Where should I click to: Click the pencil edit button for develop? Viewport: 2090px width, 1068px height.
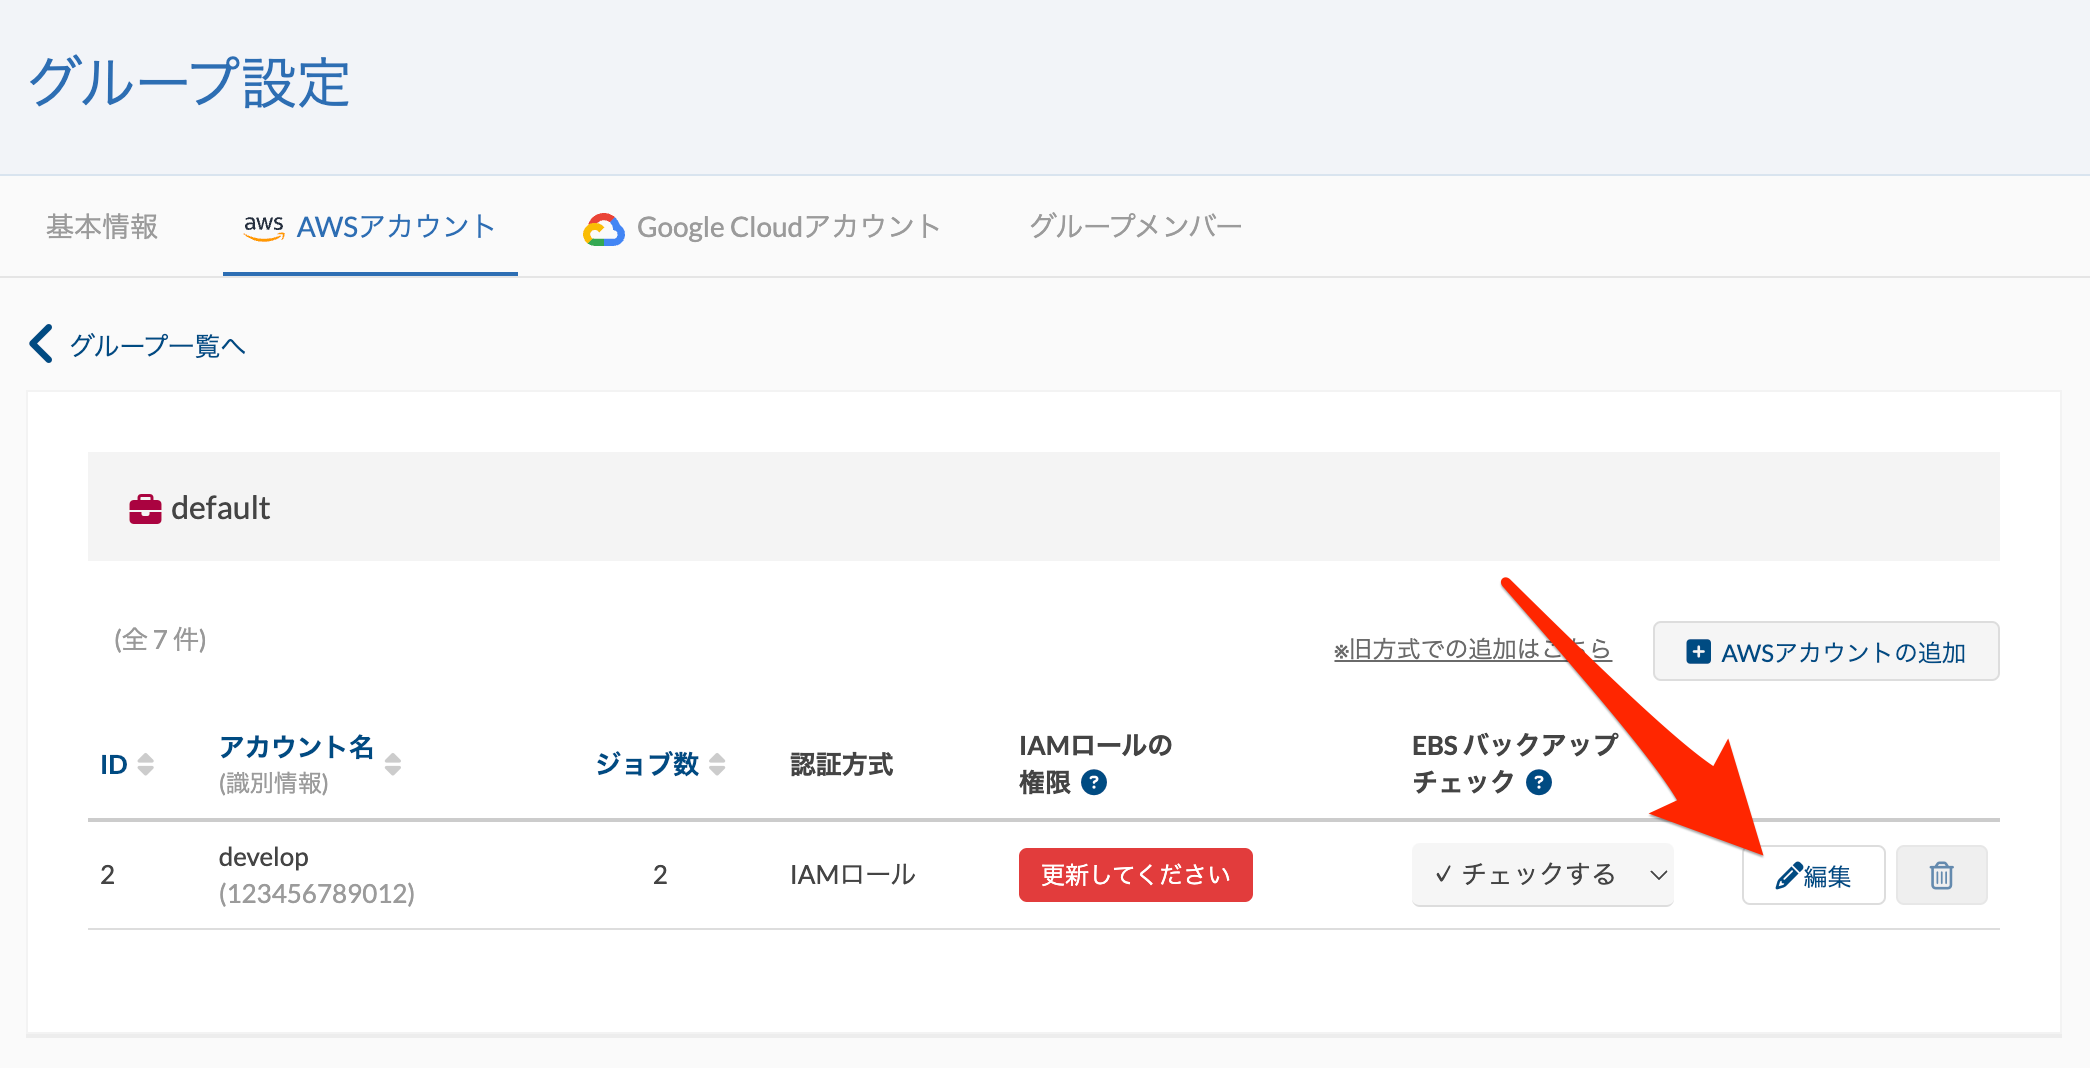pyautogui.click(x=1813, y=875)
